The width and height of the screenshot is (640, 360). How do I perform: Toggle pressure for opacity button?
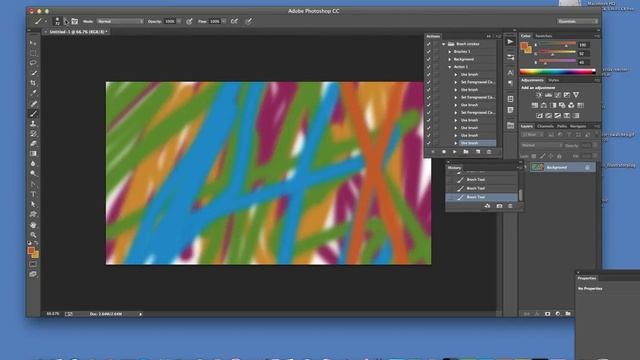[x=189, y=21]
